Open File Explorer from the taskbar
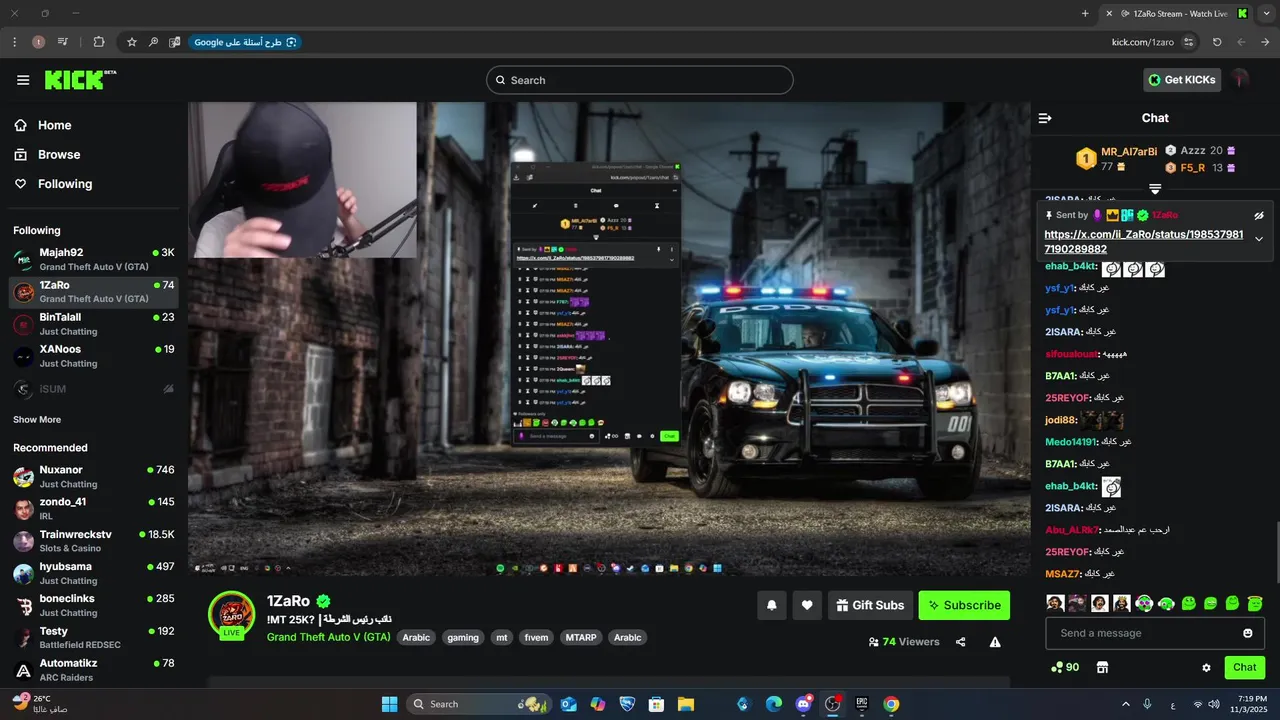 [x=686, y=704]
